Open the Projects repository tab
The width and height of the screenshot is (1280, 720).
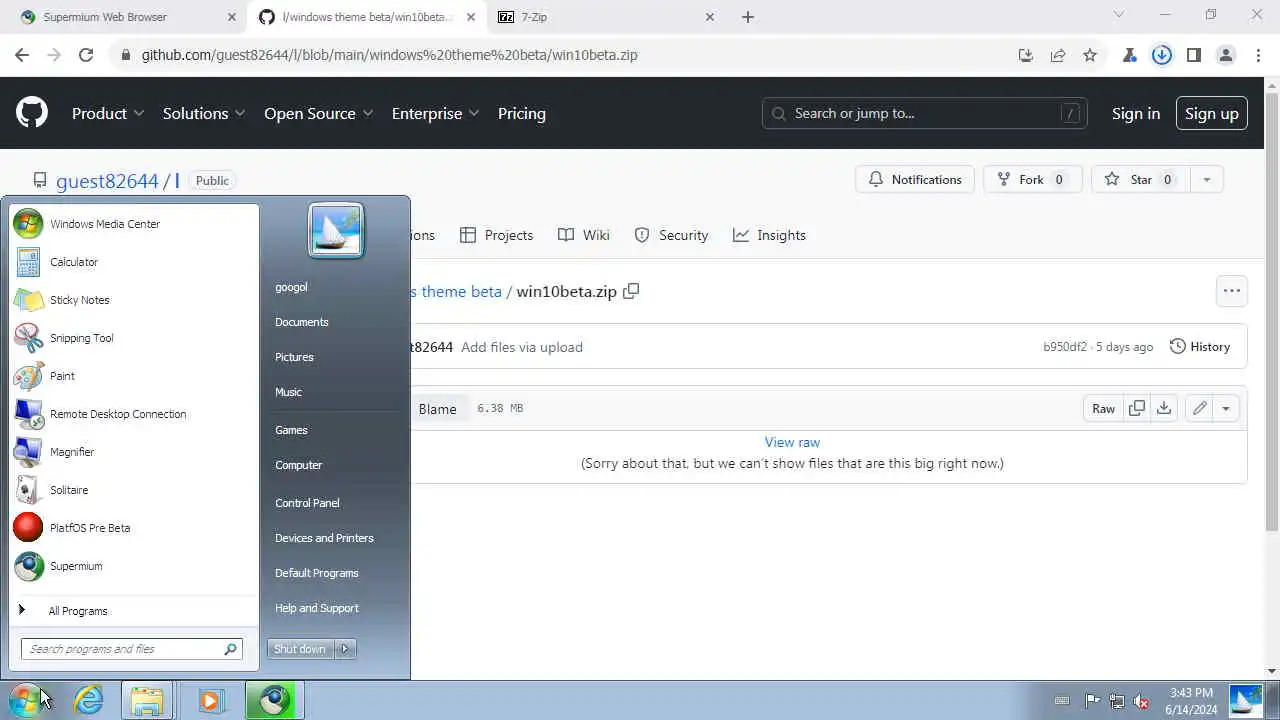(496, 235)
